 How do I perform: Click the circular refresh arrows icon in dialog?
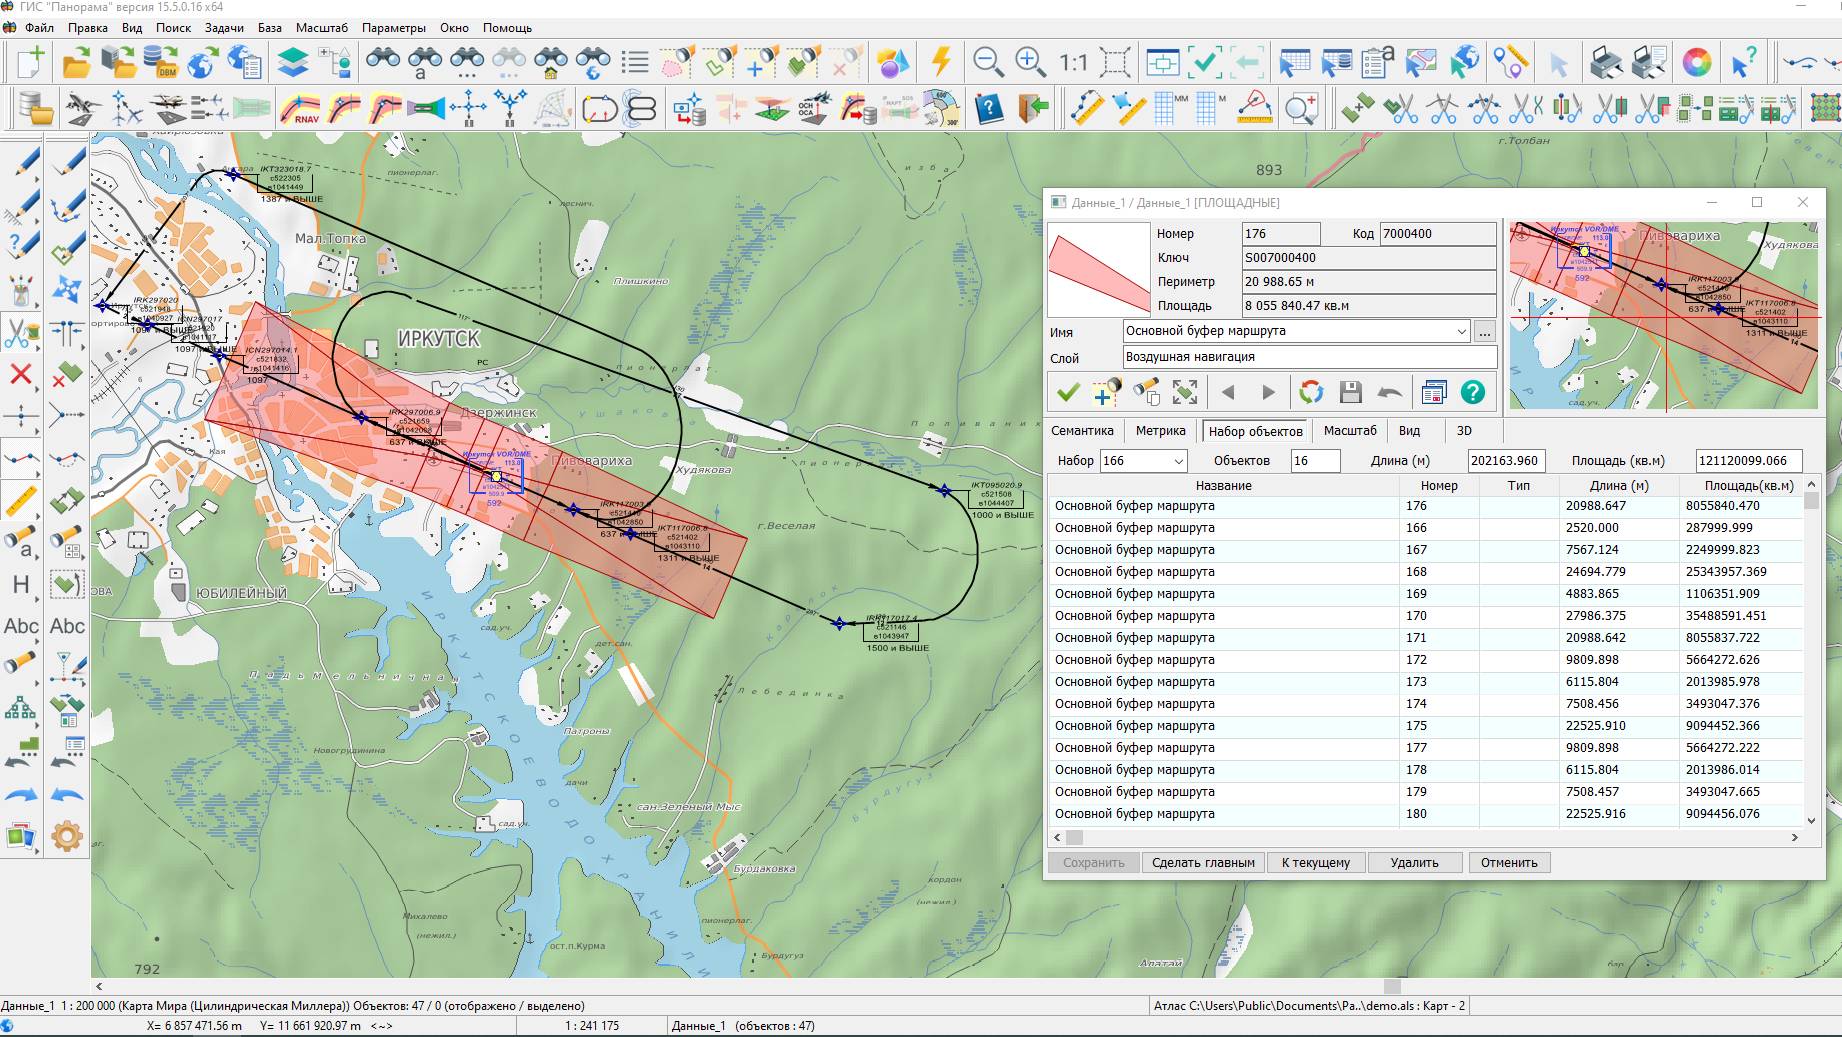[x=1310, y=393]
